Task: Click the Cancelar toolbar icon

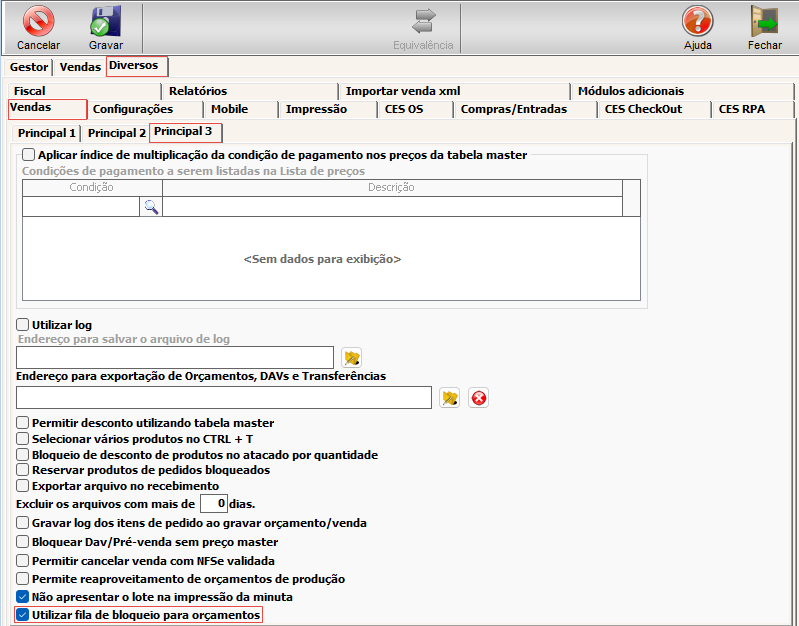Action: pos(38,21)
